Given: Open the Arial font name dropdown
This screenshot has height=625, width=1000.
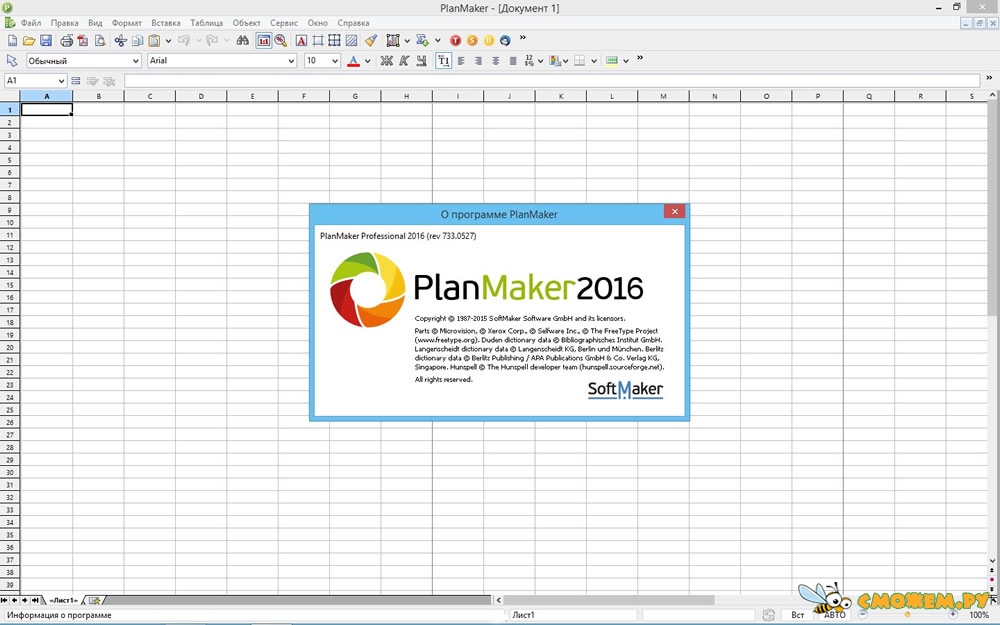Looking at the screenshot, I should [291, 61].
